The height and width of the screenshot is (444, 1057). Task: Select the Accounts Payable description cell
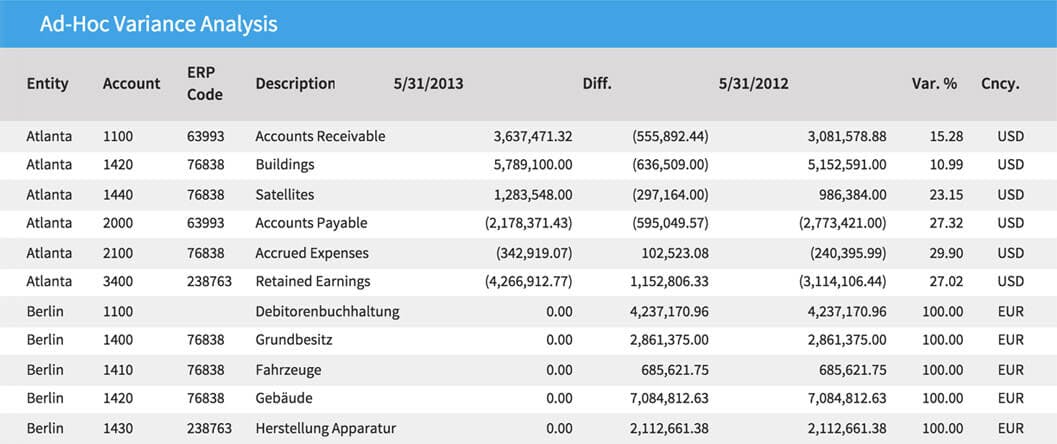(x=311, y=223)
